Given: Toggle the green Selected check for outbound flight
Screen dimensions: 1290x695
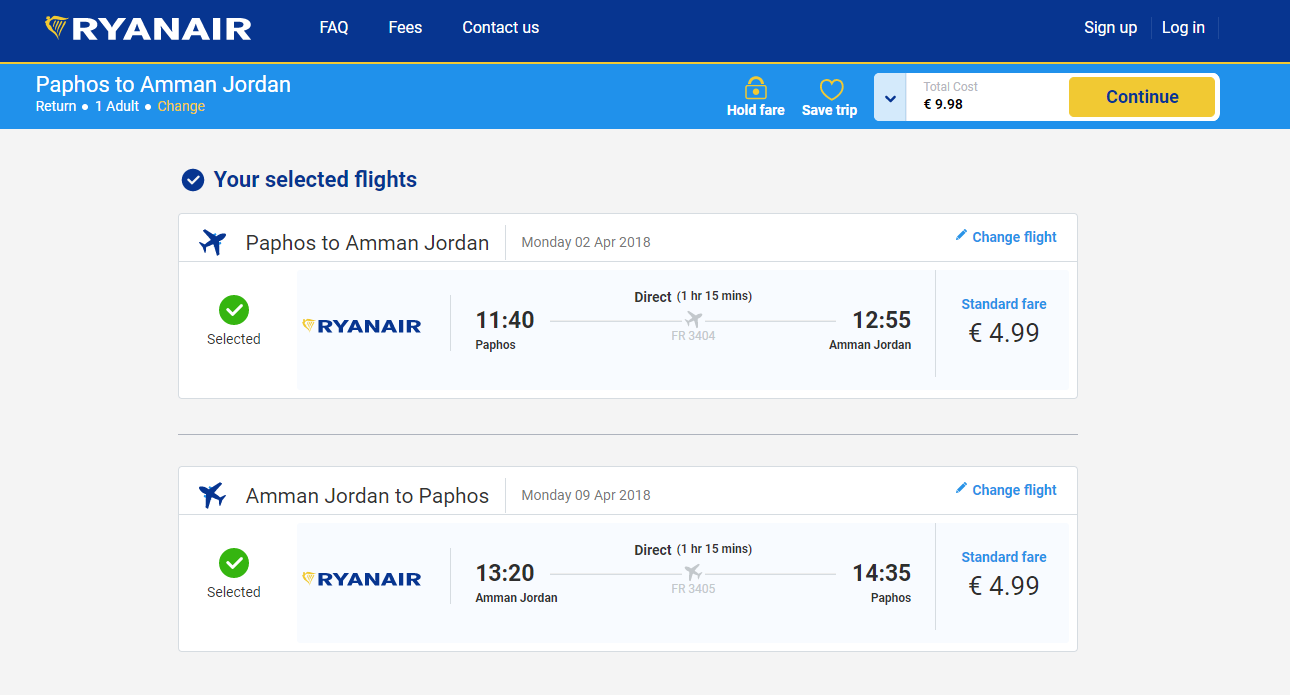Looking at the screenshot, I should (x=234, y=310).
